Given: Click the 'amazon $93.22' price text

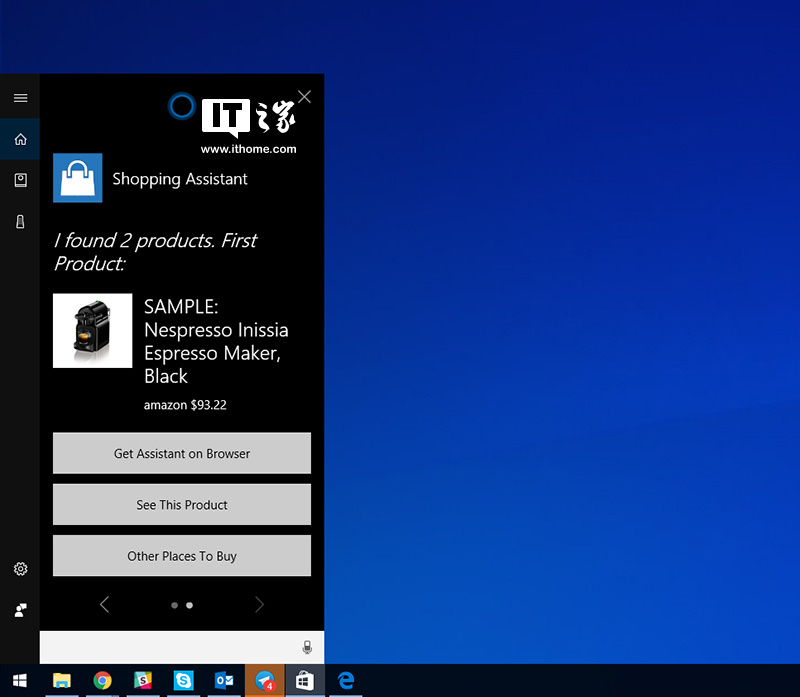Looking at the screenshot, I should tap(185, 405).
